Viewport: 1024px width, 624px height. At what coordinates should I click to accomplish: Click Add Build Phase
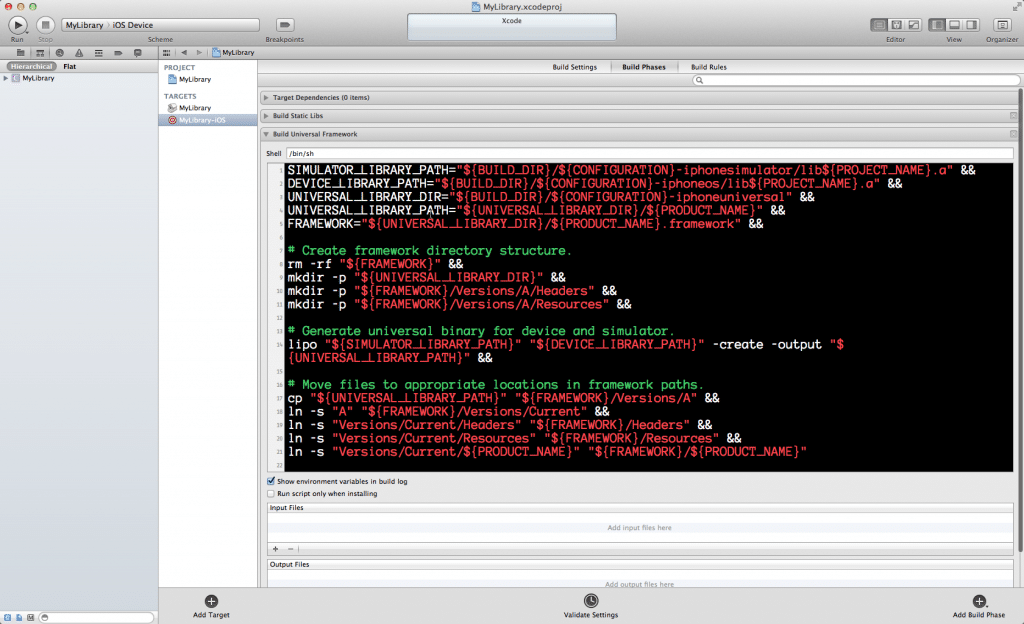[x=978, y=606]
